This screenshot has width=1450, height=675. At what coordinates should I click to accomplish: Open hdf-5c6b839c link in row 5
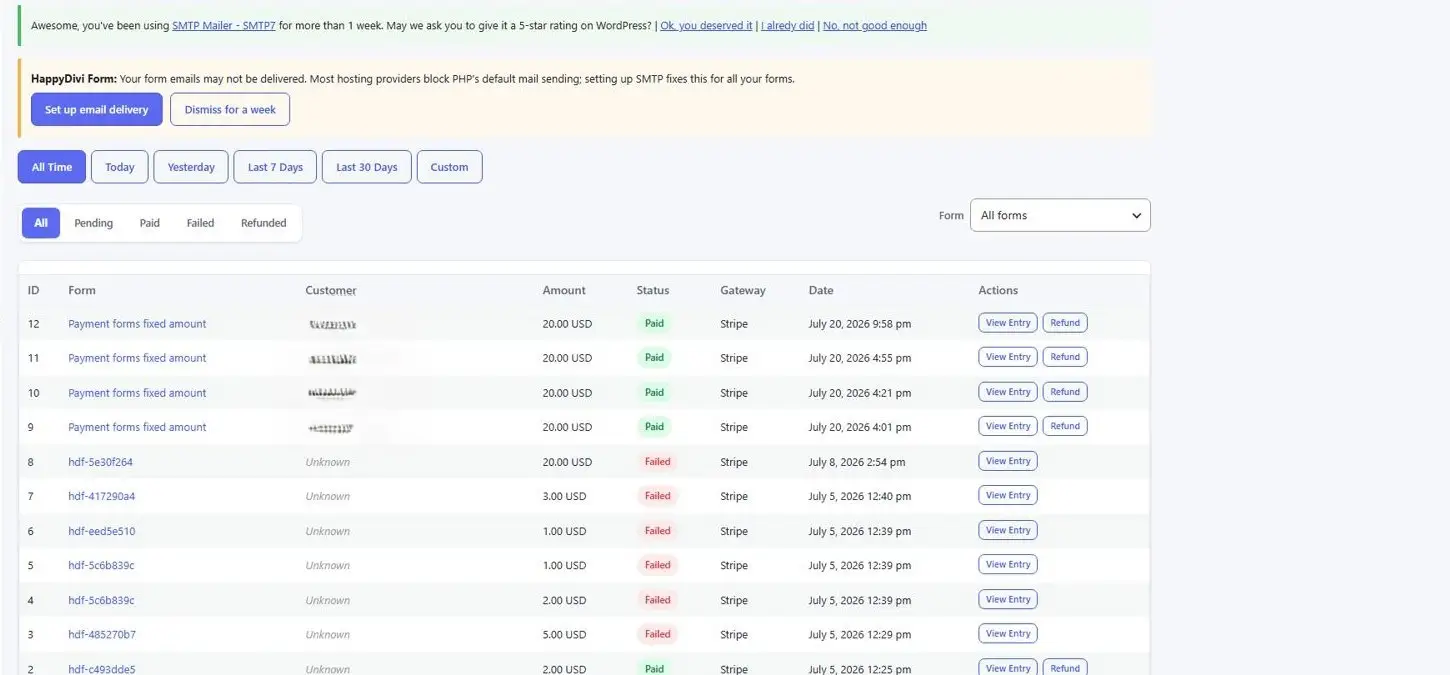(101, 565)
